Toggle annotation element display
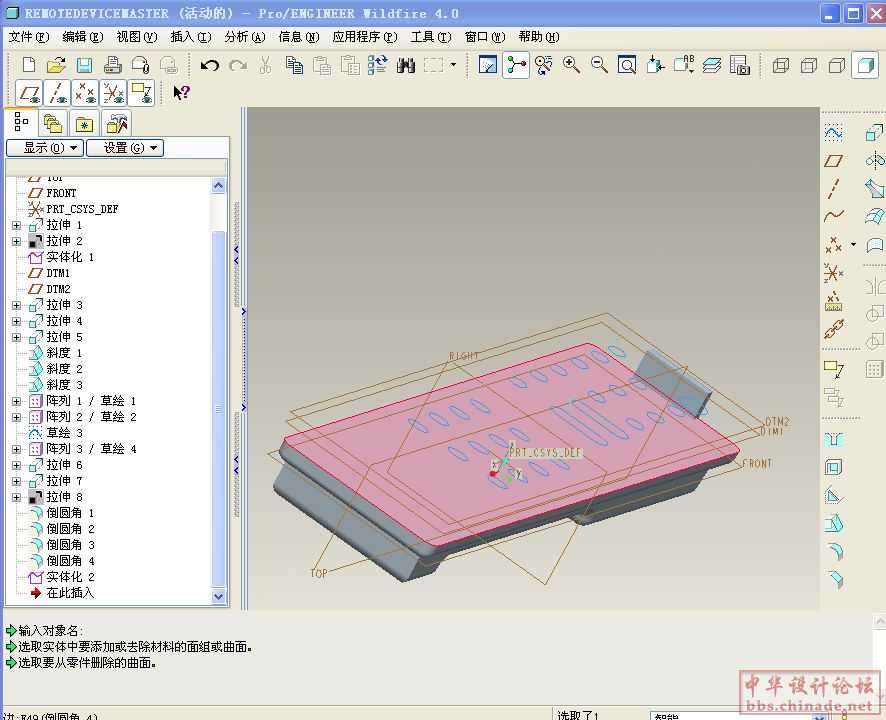This screenshot has width=886, height=720. [141, 93]
